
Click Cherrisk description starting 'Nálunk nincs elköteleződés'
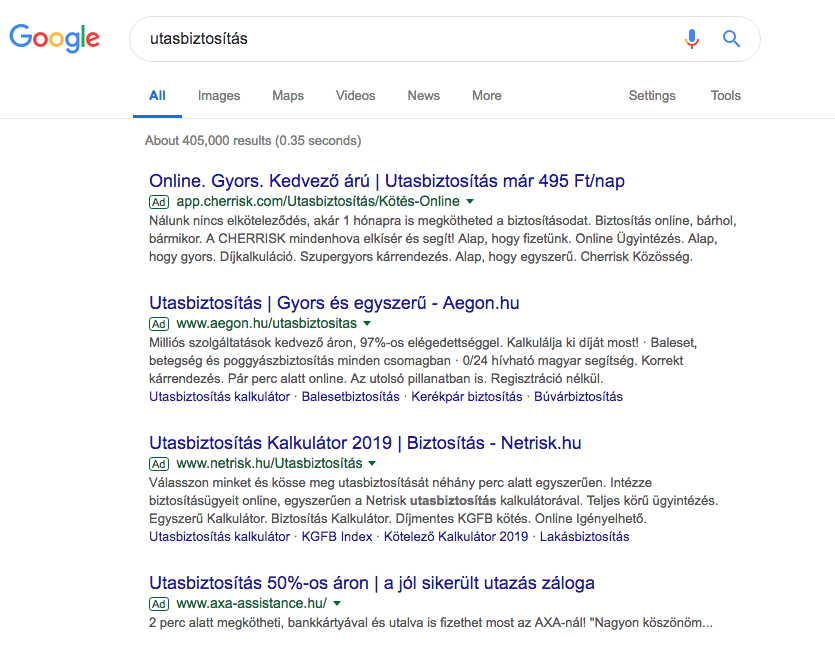pos(443,239)
